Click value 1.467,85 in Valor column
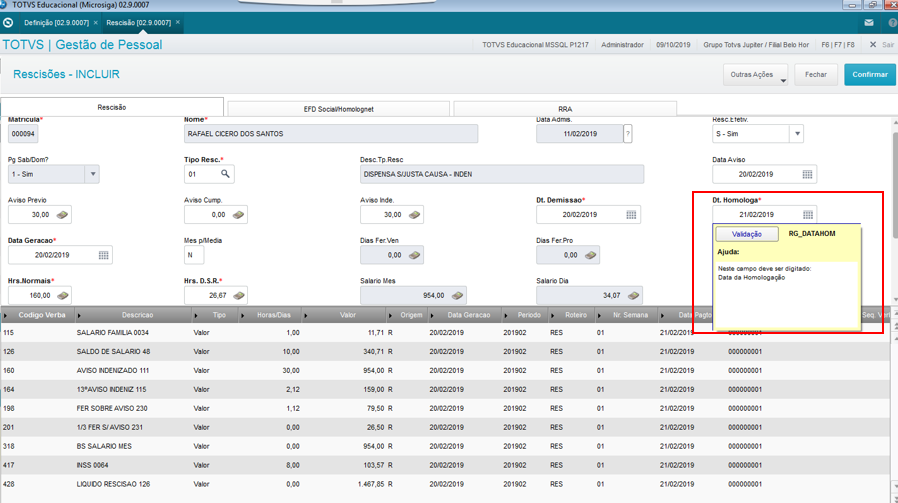 click(x=371, y=484)
